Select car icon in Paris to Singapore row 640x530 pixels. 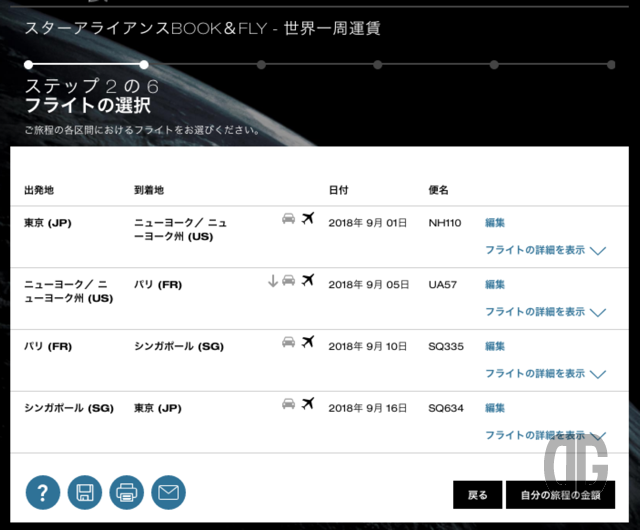289,342
